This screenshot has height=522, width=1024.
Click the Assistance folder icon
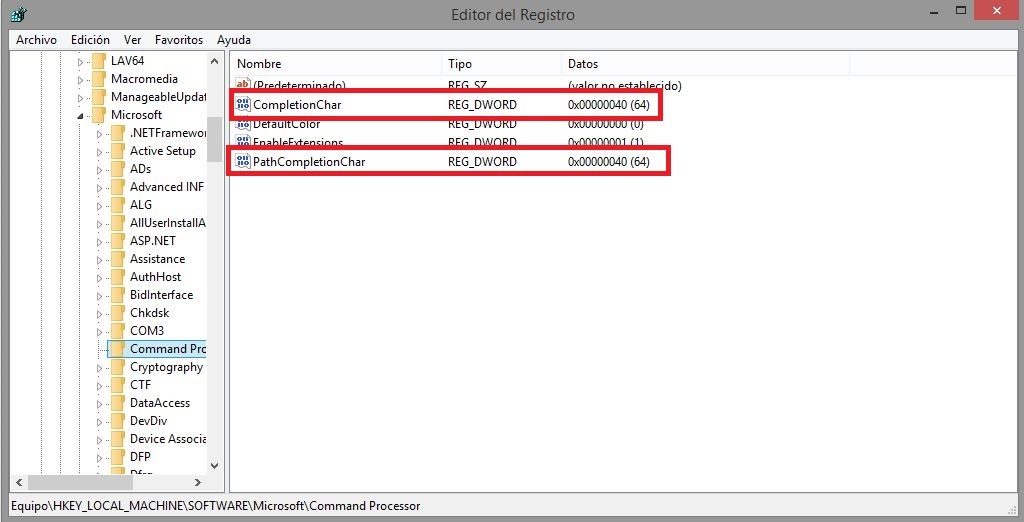pyautogui.click(x=118, y=259)
